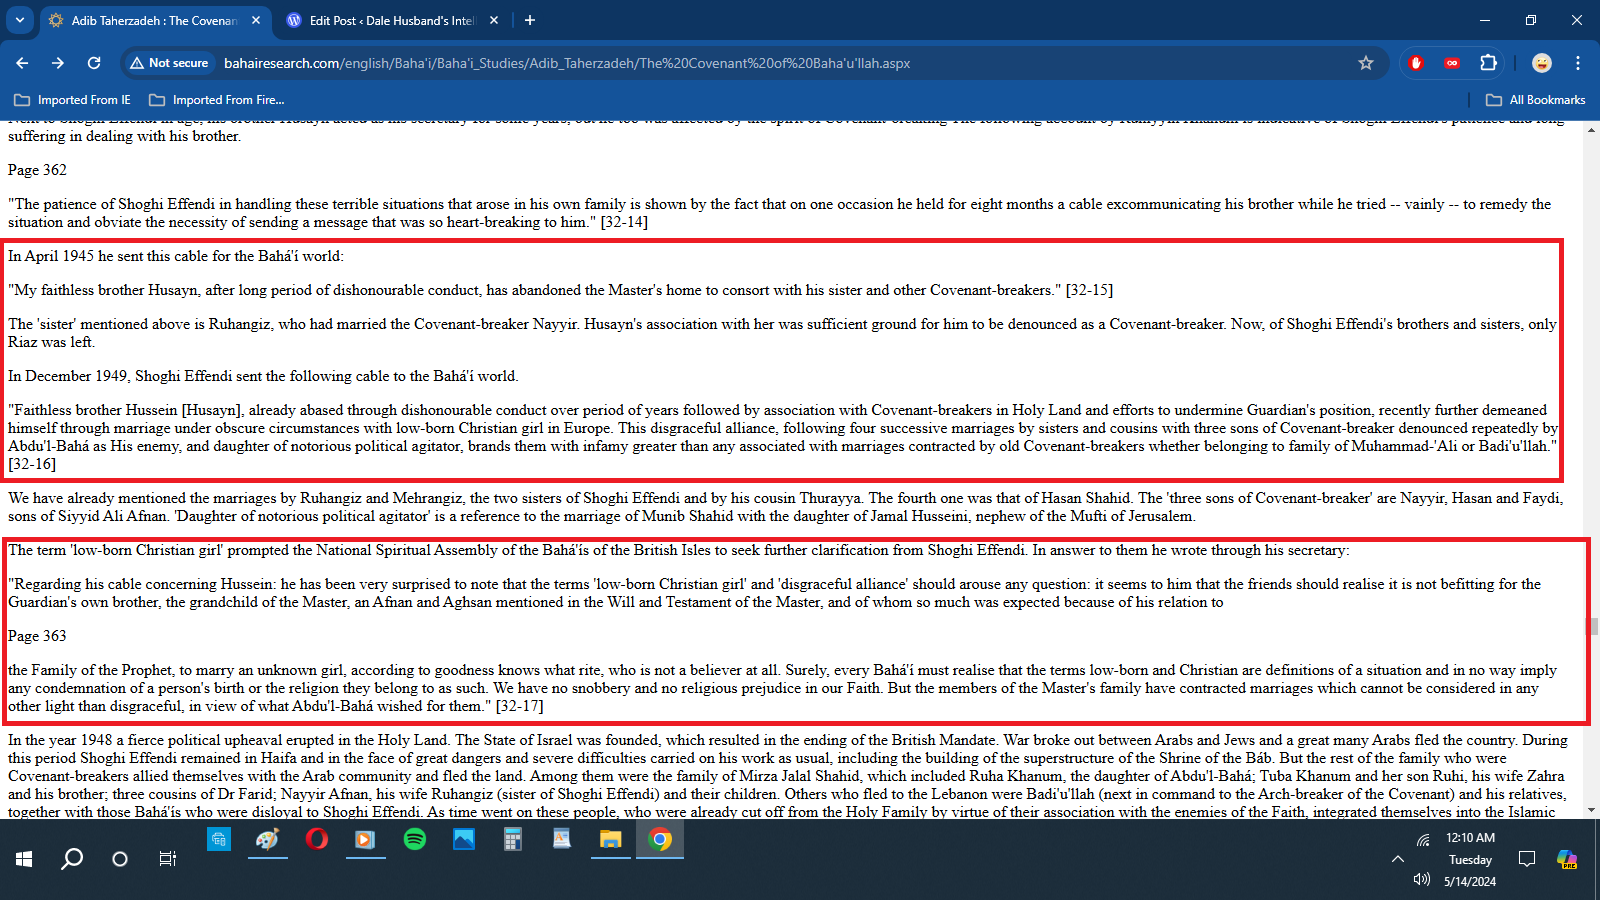Expand the tab search dropdown arrow

tap(20, 20)
